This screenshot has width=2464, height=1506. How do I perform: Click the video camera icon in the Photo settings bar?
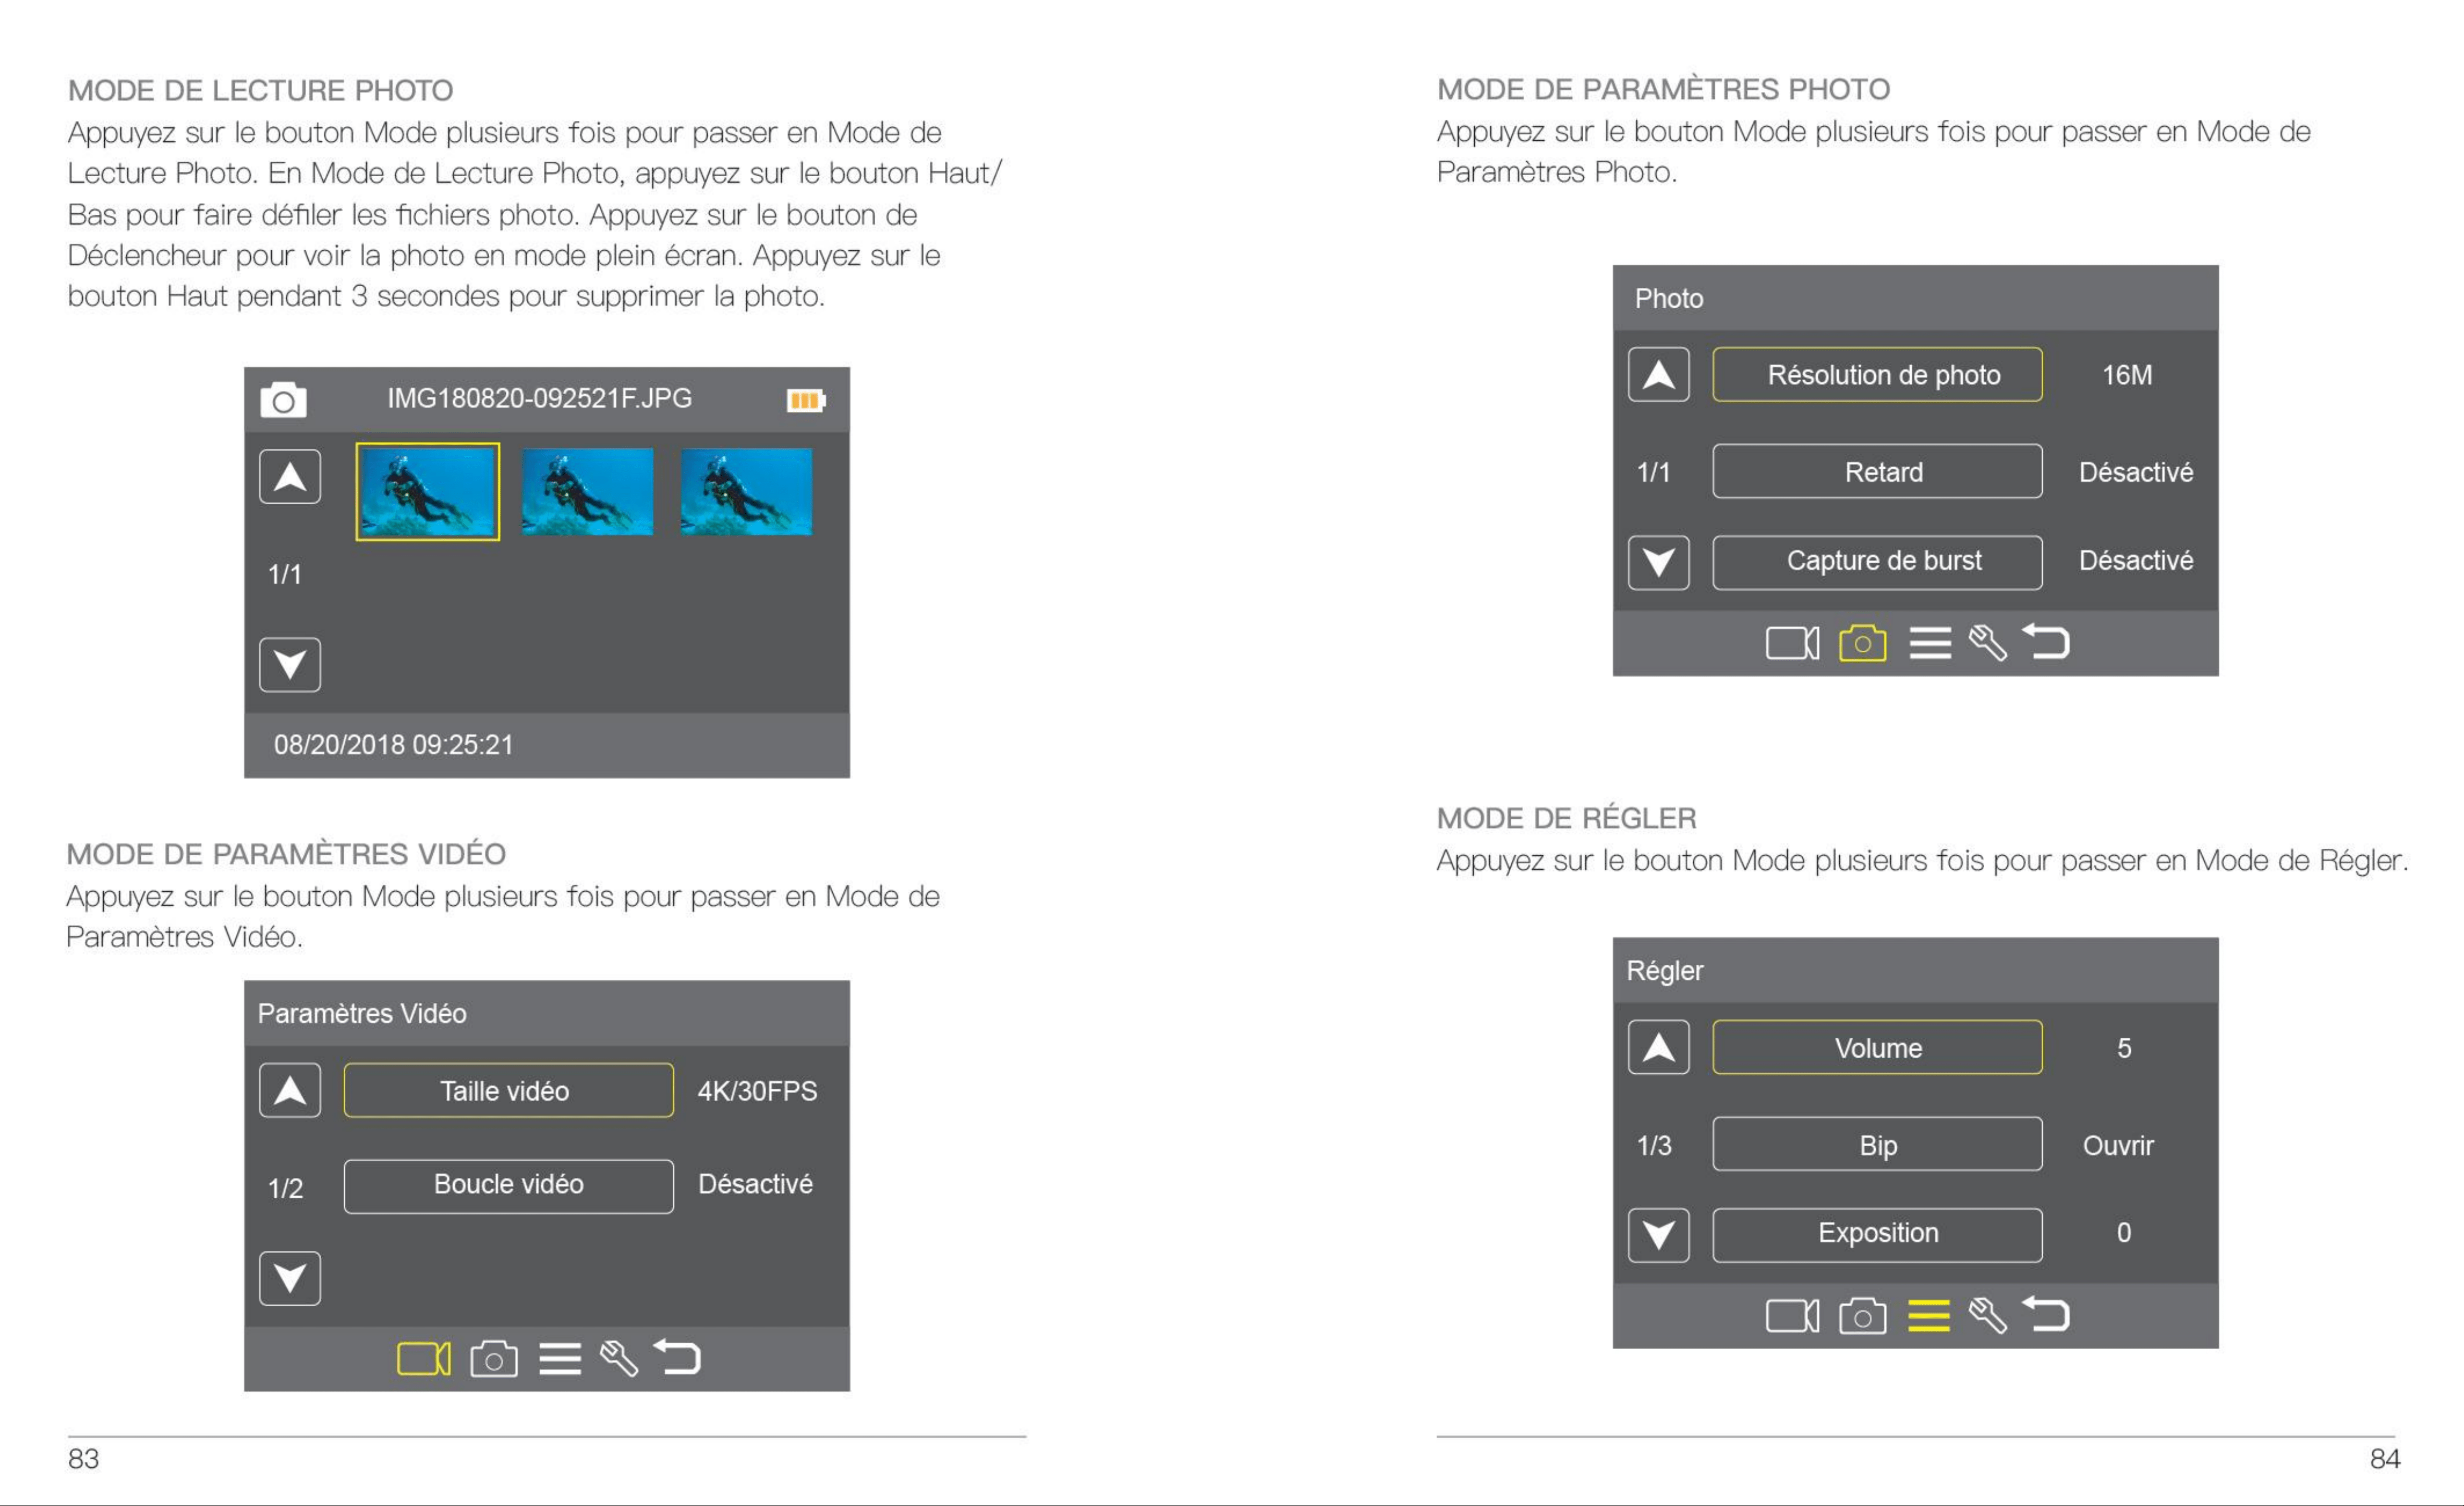(1792, 643)
